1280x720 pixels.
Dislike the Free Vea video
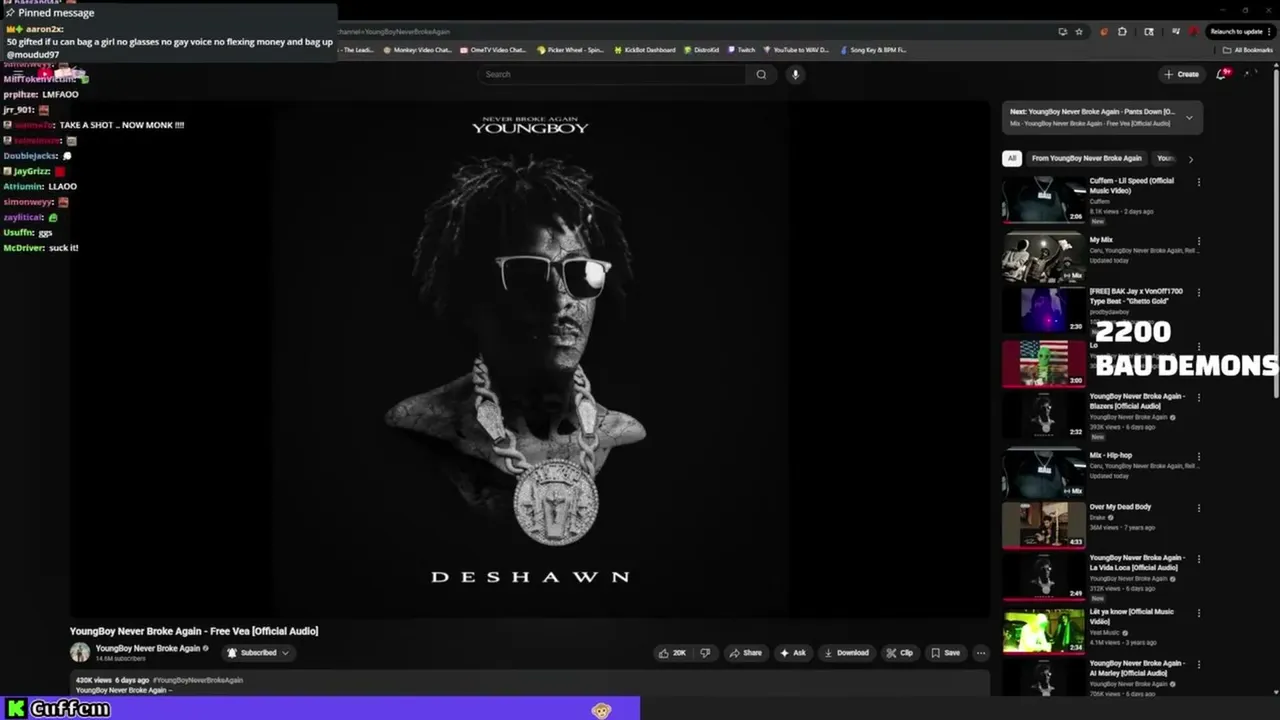point(705,653)
